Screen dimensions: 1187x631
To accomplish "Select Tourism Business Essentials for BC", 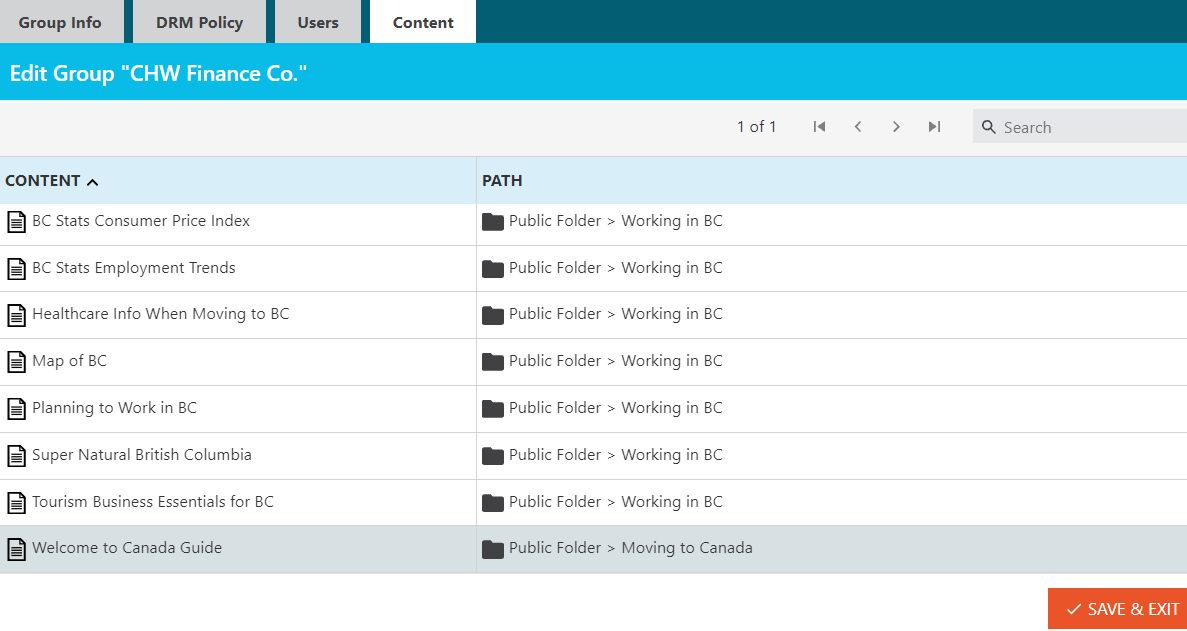I will pyautogui.click(x=153, y=502).
